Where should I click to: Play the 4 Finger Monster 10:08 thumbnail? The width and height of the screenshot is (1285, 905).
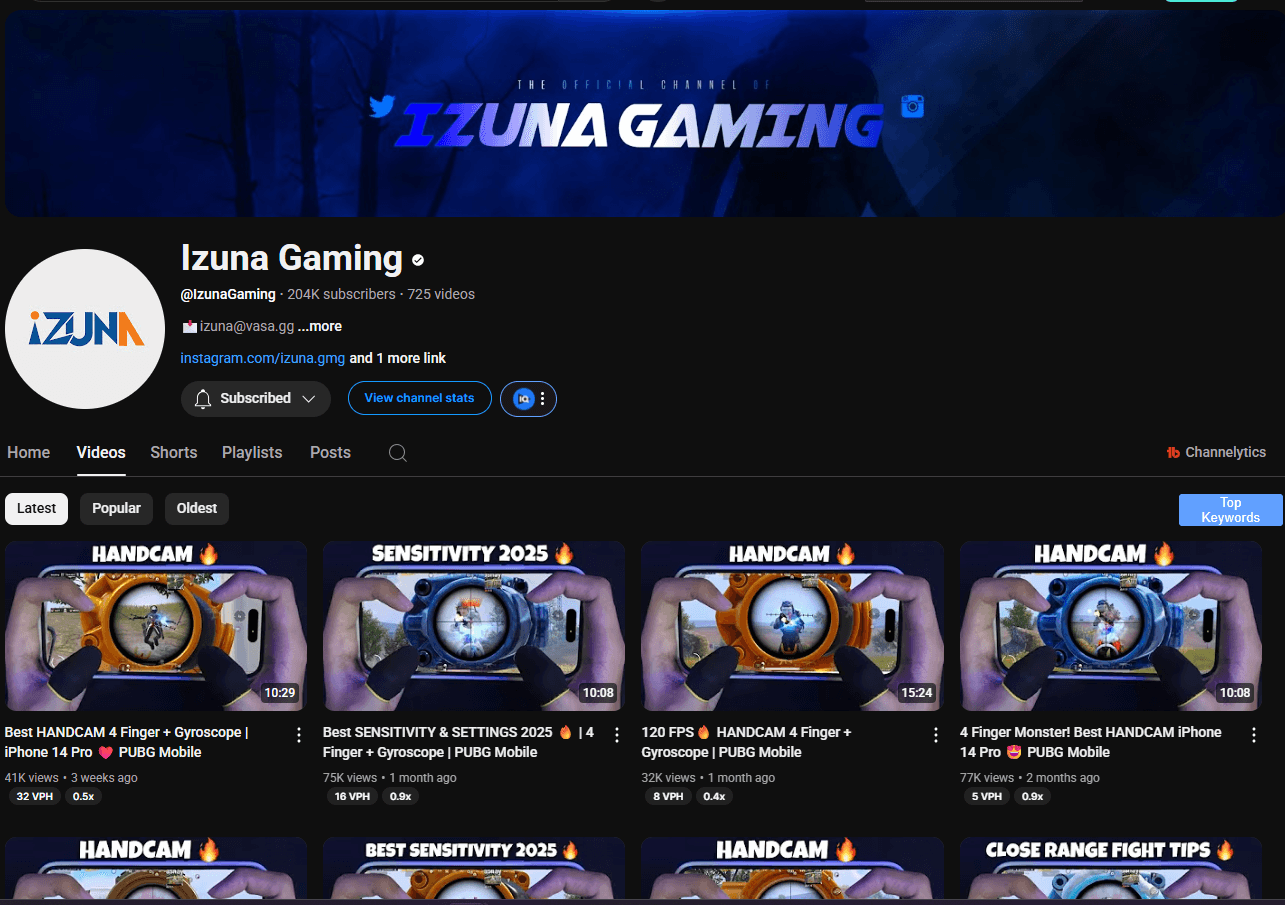coord(1111,626)
